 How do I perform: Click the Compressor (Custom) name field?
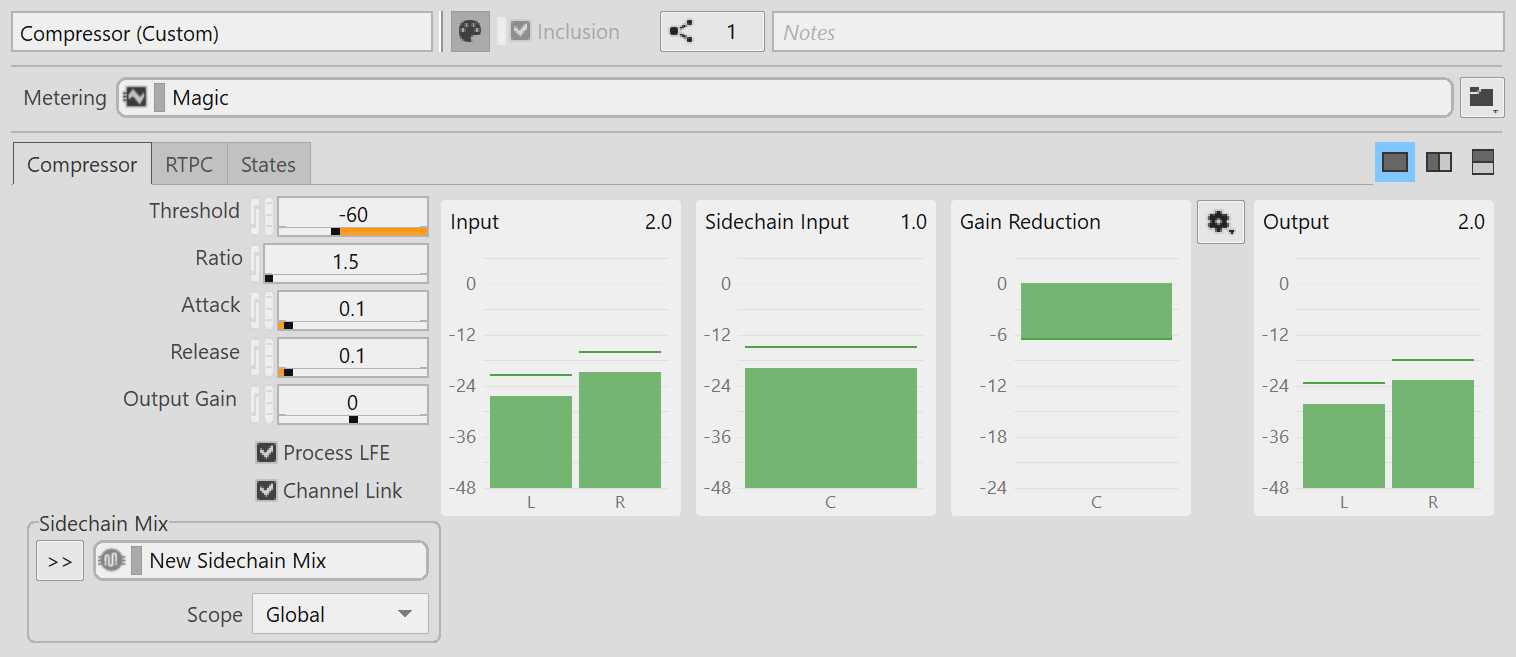pyautogui.click(x=221, y=32)
